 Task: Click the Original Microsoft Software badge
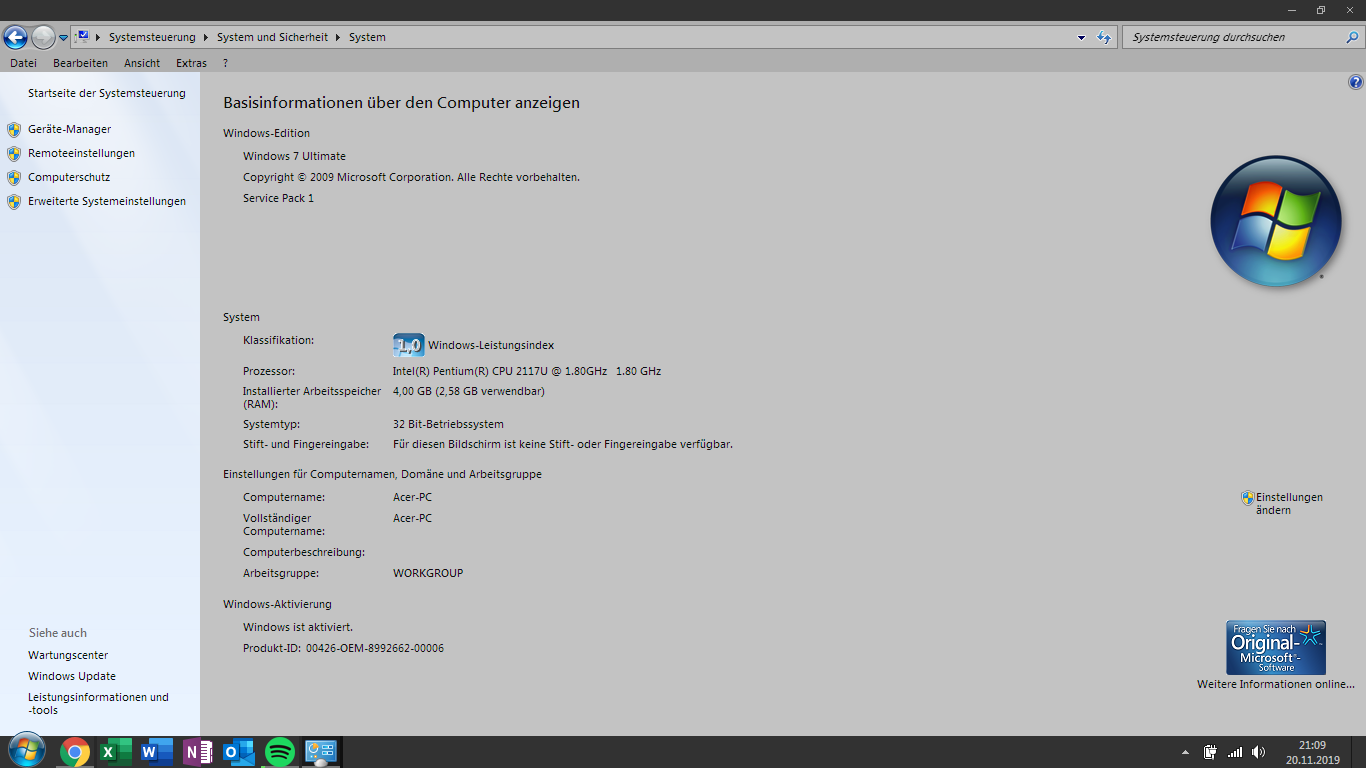[x=1276, y=647]
